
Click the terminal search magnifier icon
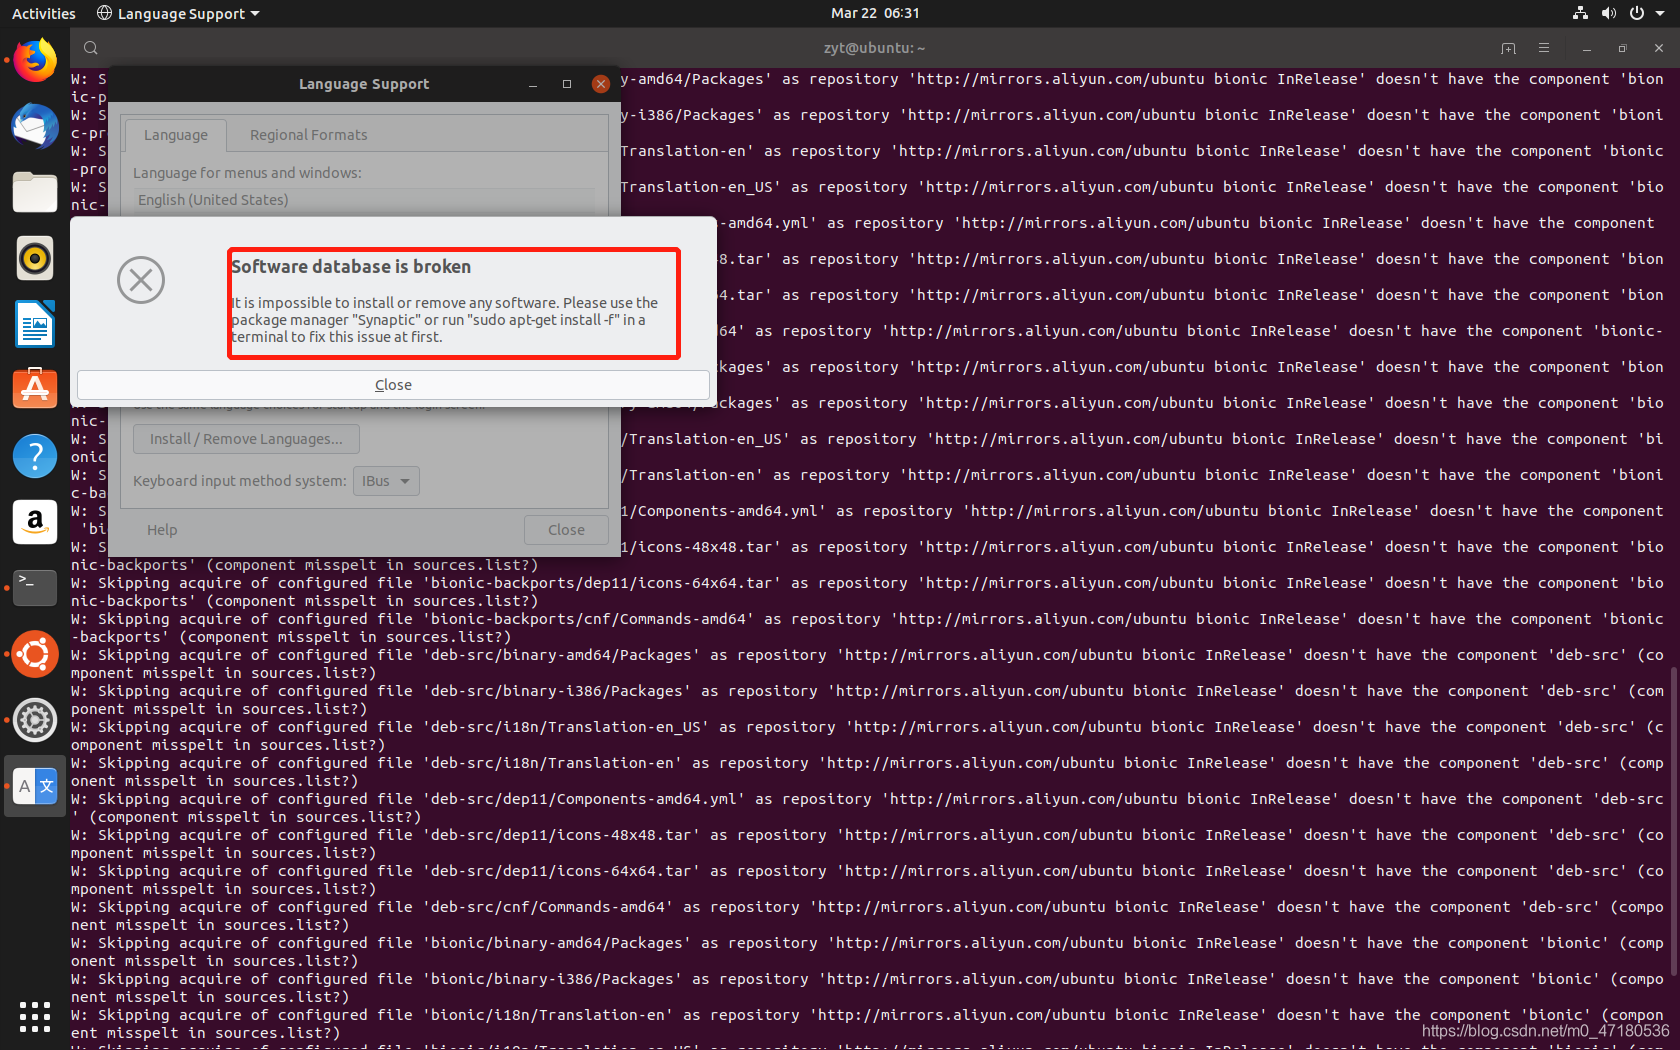[x=91, y=48]
